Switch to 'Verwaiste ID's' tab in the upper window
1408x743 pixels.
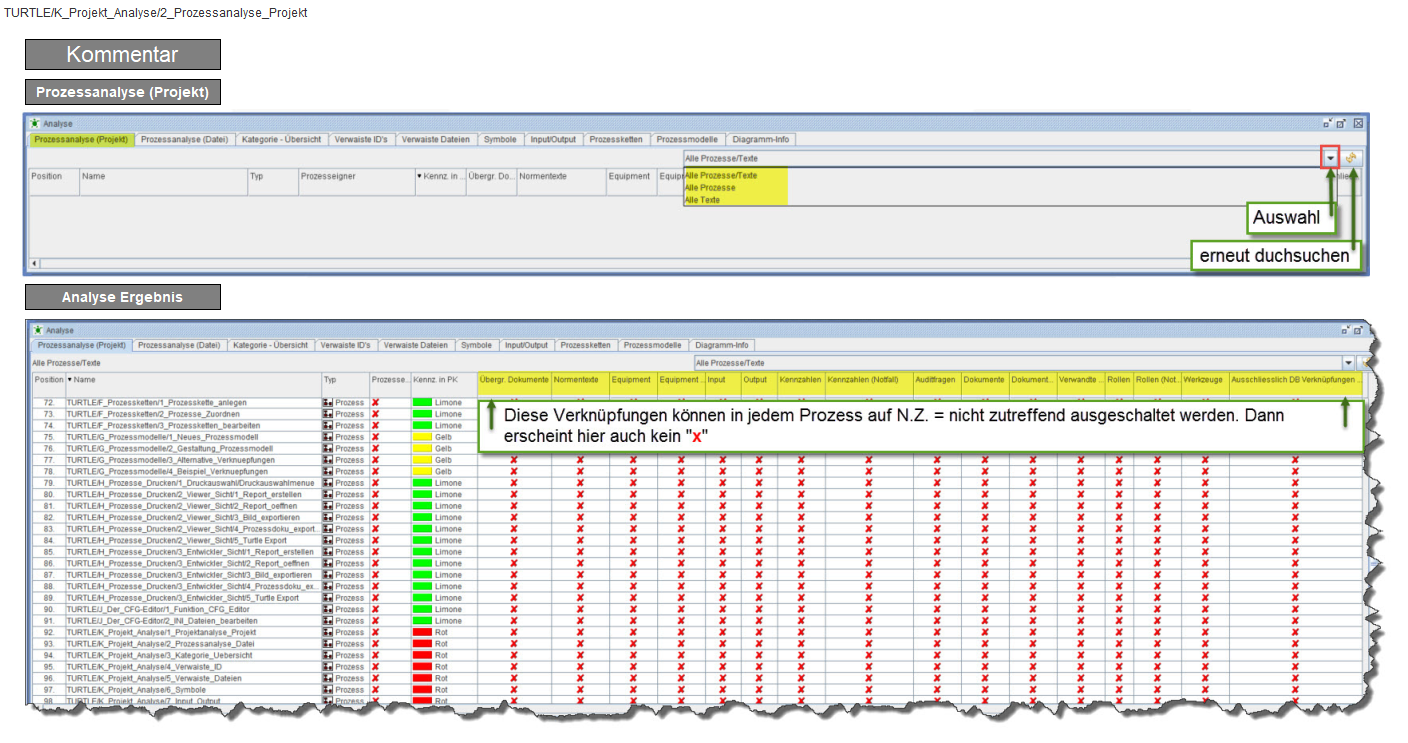click(362, 139)
